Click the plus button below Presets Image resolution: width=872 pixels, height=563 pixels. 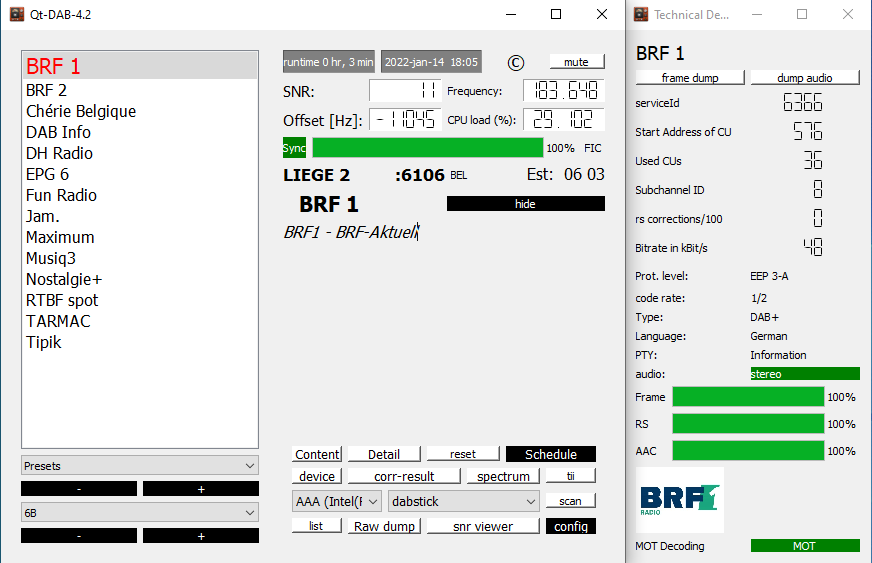201,488
